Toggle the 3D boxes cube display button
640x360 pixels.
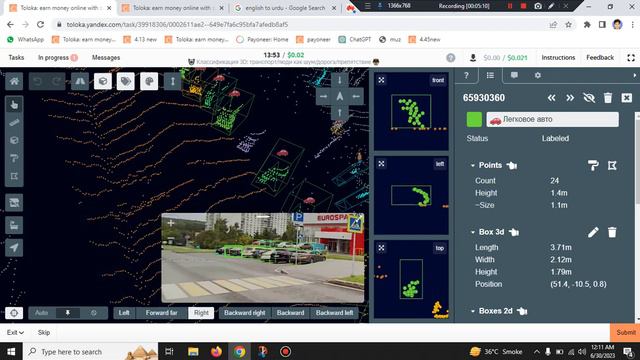[x=103, y=81]
